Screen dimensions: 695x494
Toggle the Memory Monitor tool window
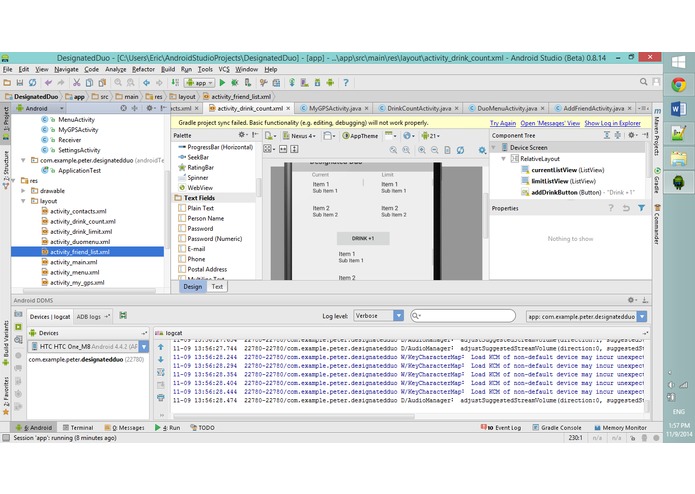click(621, 428)
